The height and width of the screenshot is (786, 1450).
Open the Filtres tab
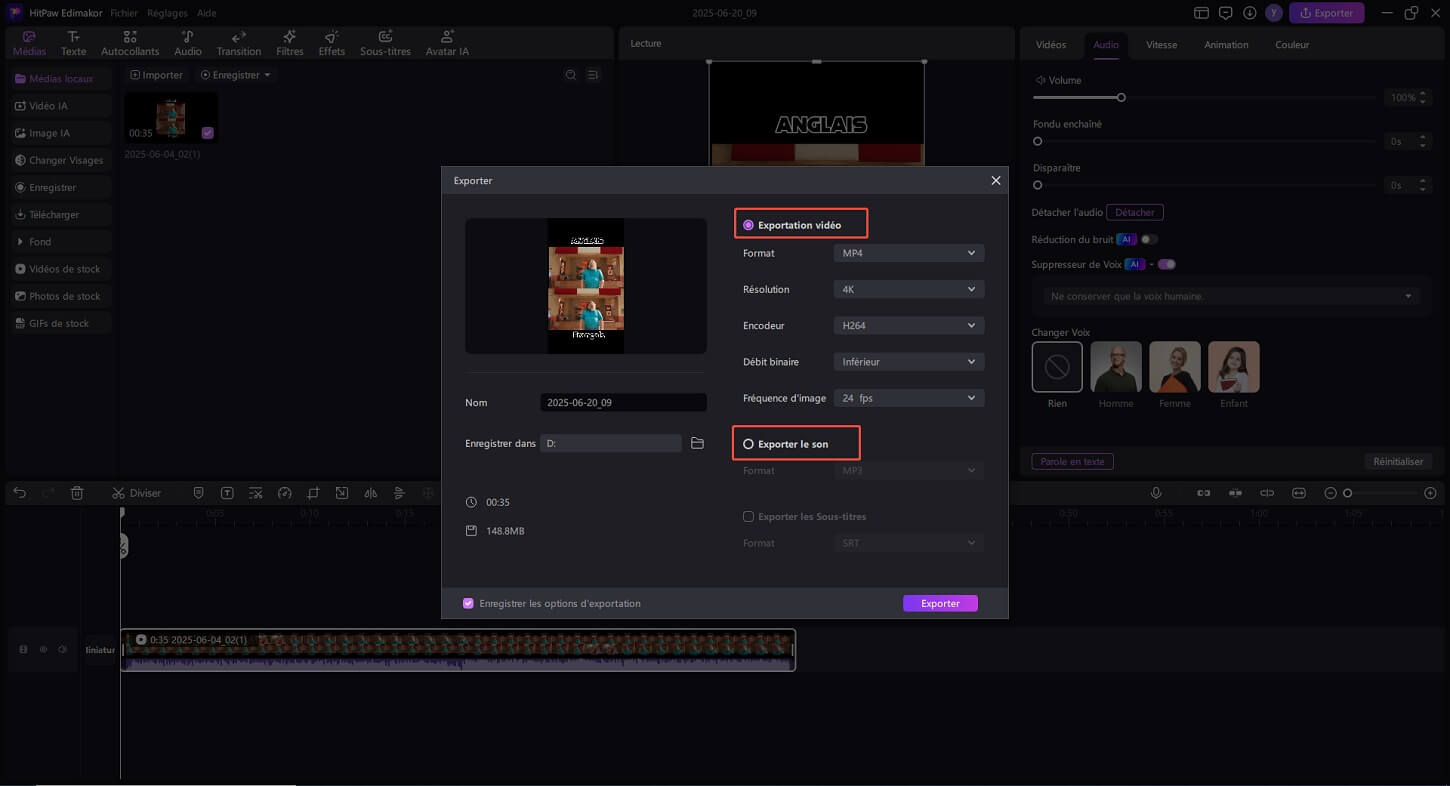point(290,43)
